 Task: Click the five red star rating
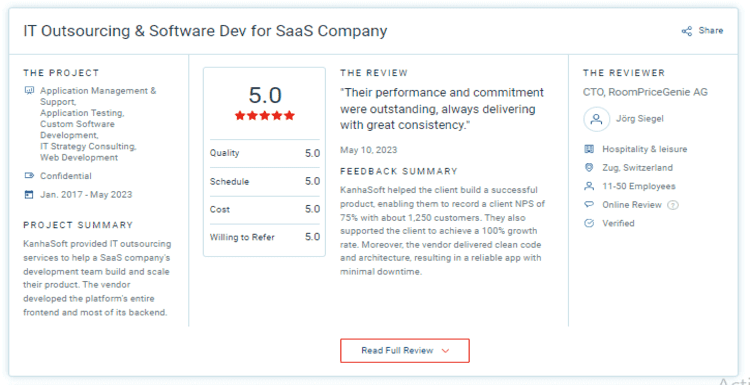[265, 116]
